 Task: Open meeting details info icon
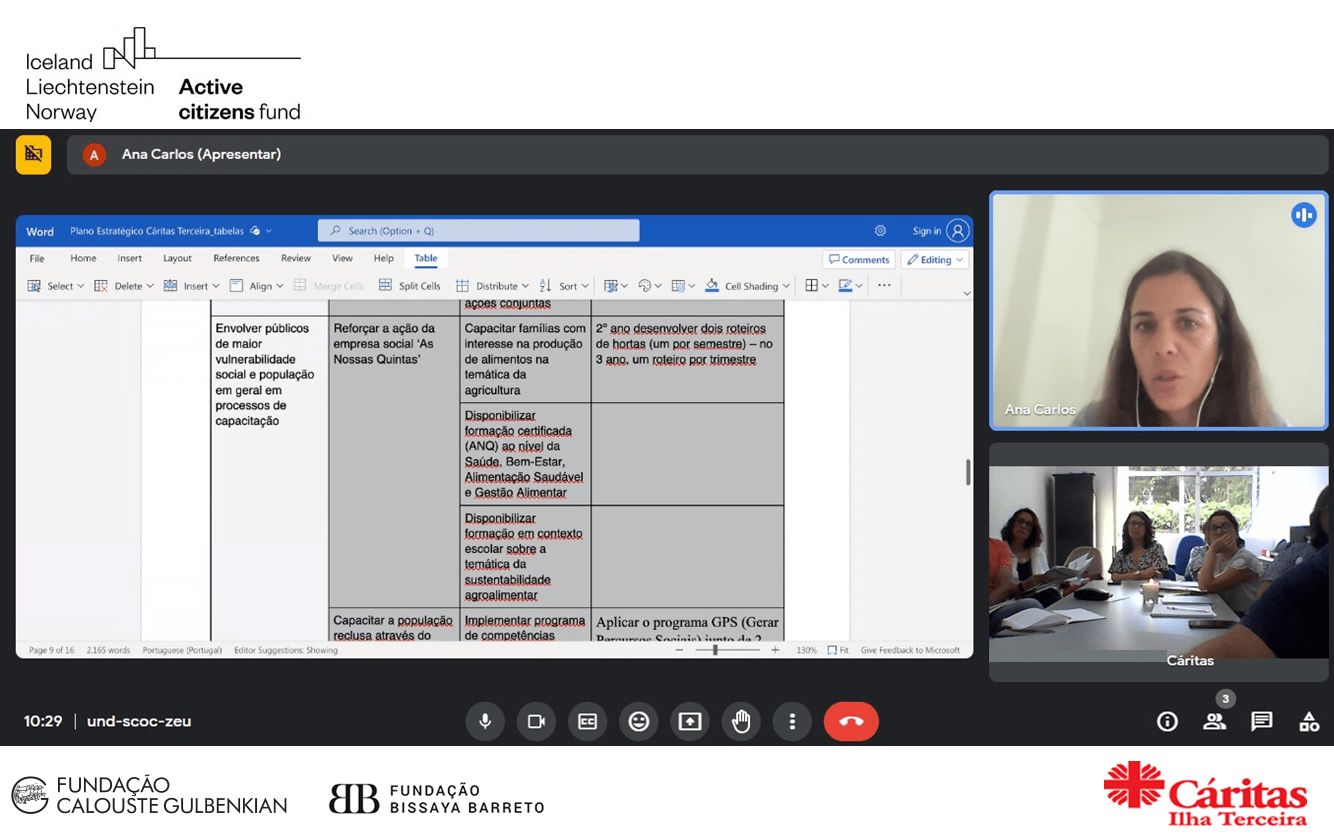(x=1167, y=721)
